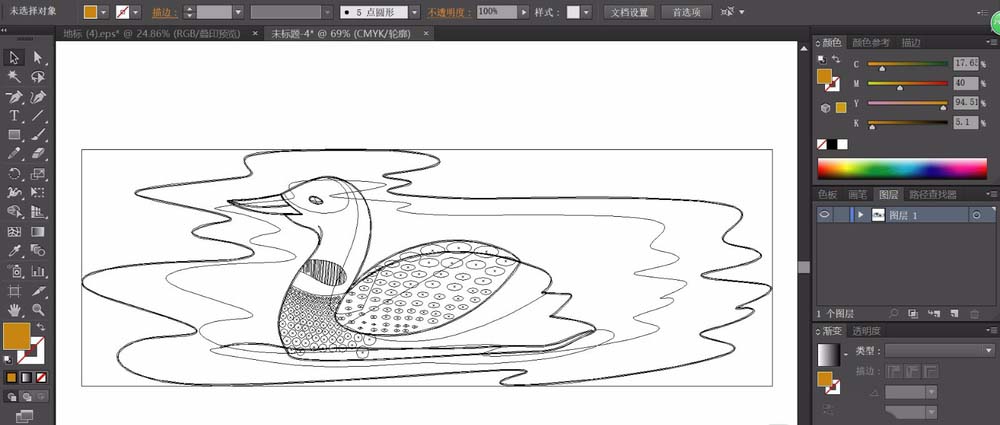Select the Zoom tool
The width and height of the screenshot is (1000, 425).
pyautogui.click(x=38, y=310)
